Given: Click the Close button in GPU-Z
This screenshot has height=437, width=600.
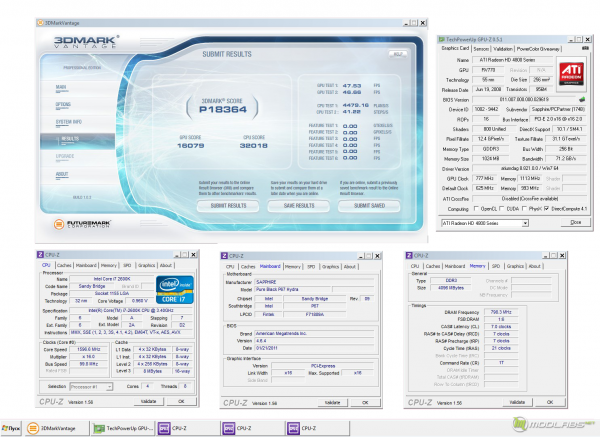Looking at the screenshot, I should click(x=576, y=222).
